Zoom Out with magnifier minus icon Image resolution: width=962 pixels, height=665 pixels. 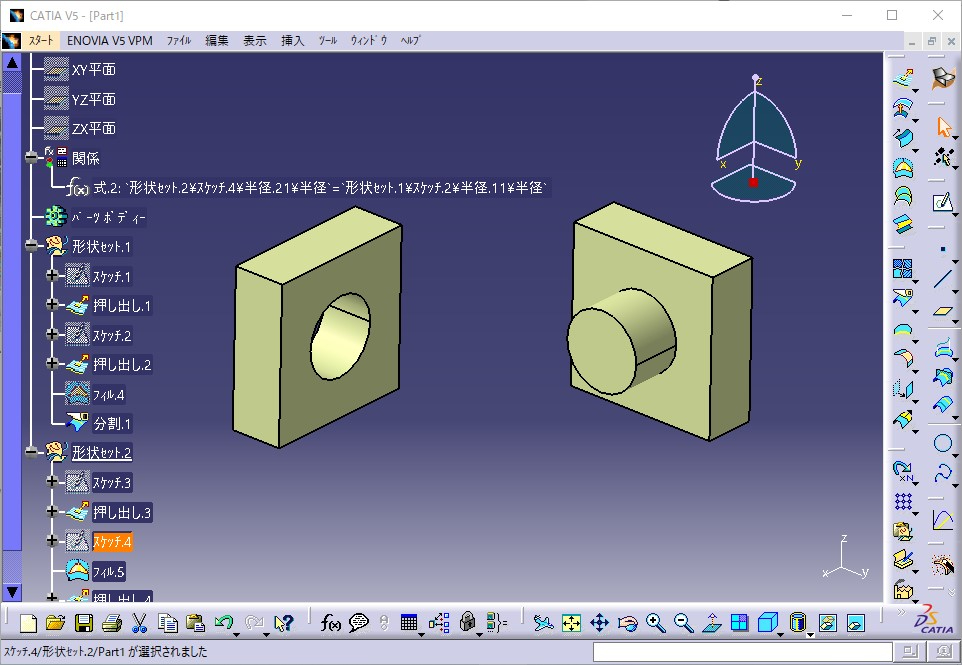click(x=683, y=623)
